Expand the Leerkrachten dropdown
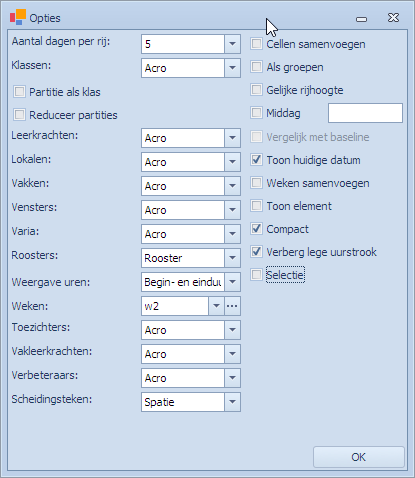The image size is (415, 478). pos(232,138)
